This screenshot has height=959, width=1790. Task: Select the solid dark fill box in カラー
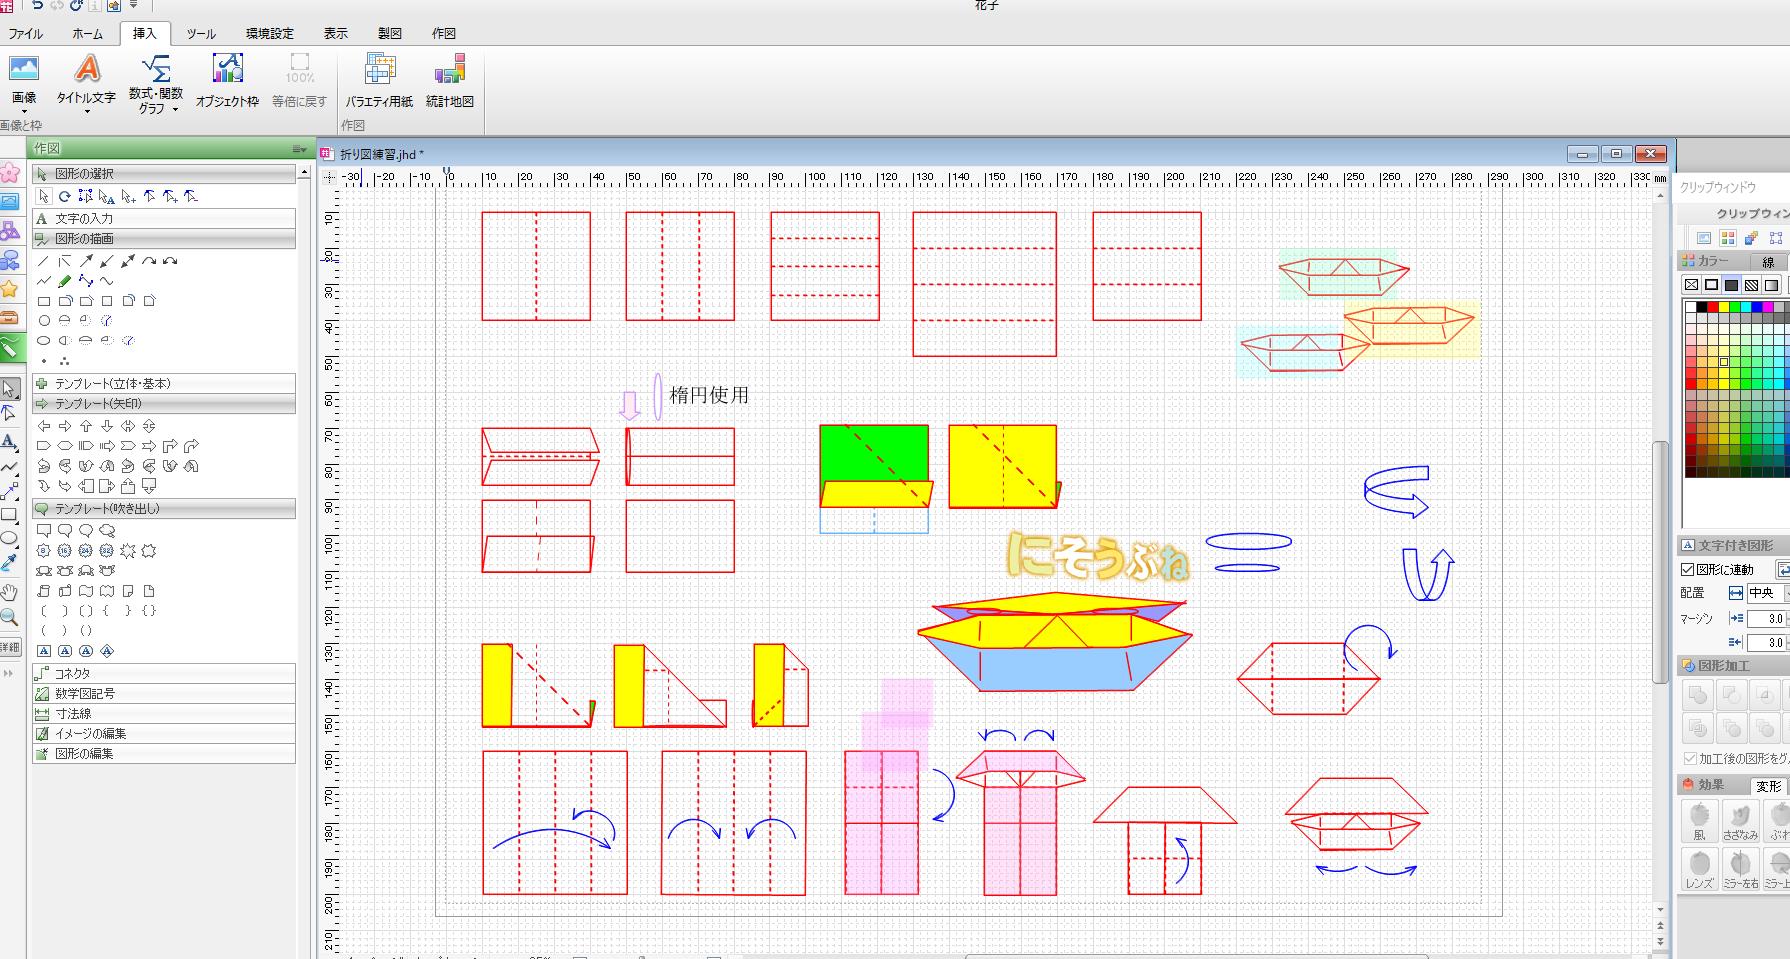tap(1731, 285)
